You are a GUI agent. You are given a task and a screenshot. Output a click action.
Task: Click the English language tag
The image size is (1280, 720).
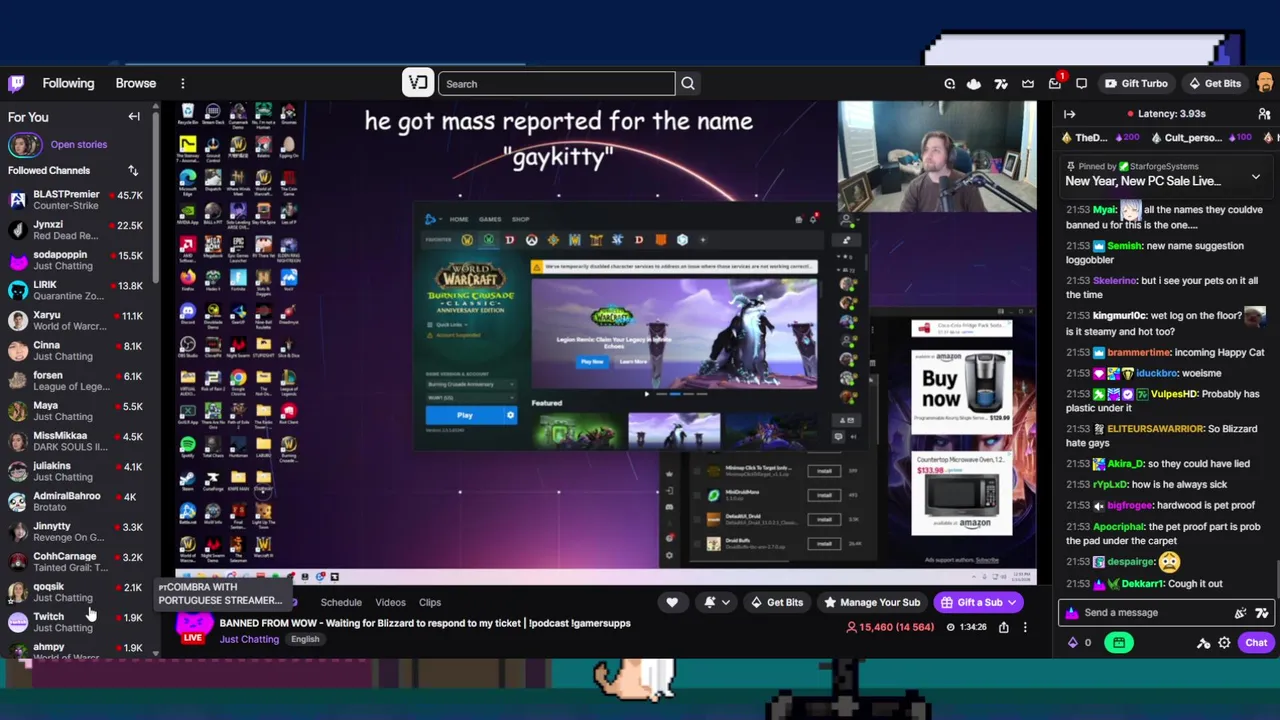point(305,640)
